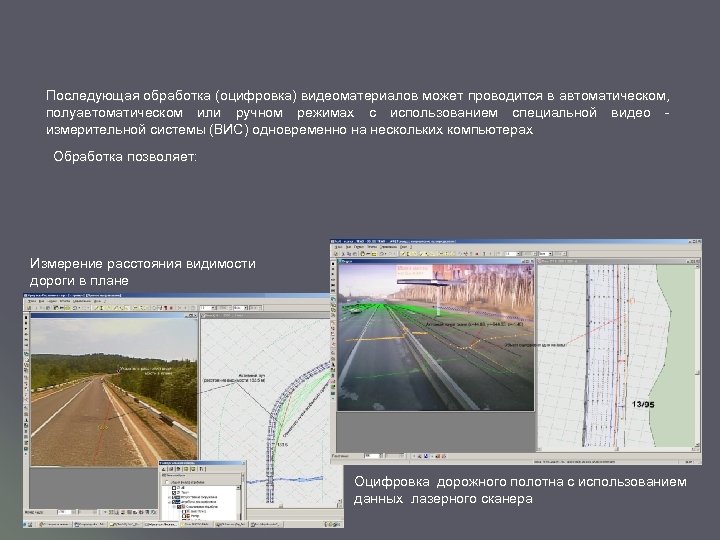Click the plan view with green area in the right window
The width and height of the screenshot is (720, 540).
coord(616,356)
